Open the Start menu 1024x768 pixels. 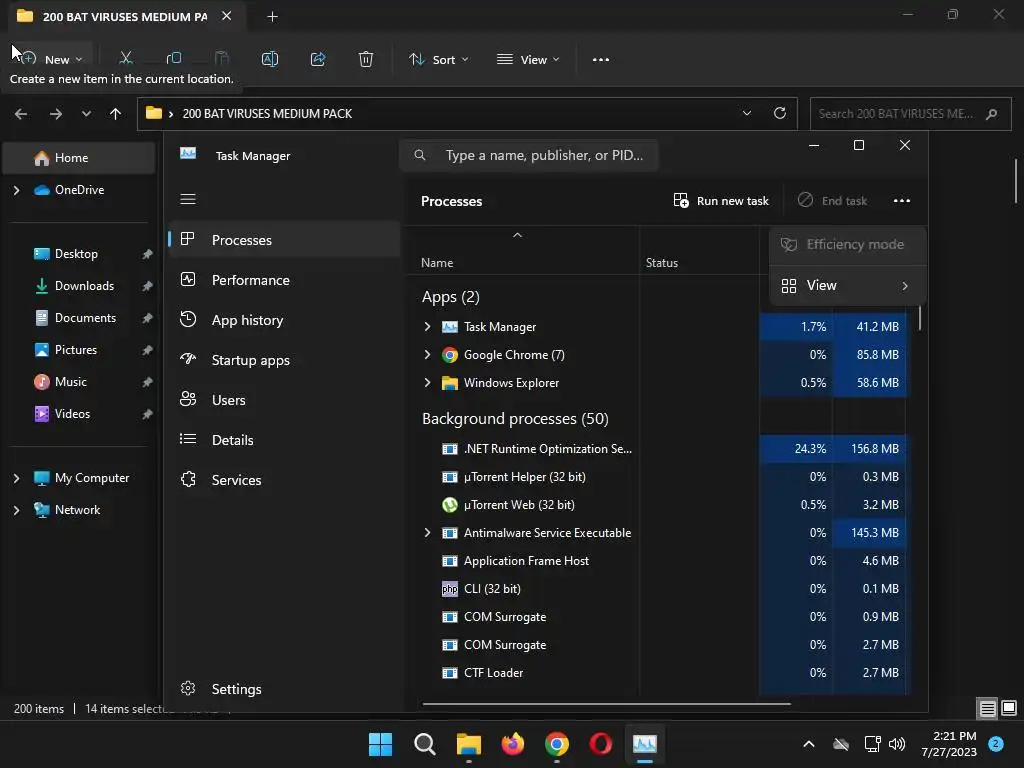[380, 744]
